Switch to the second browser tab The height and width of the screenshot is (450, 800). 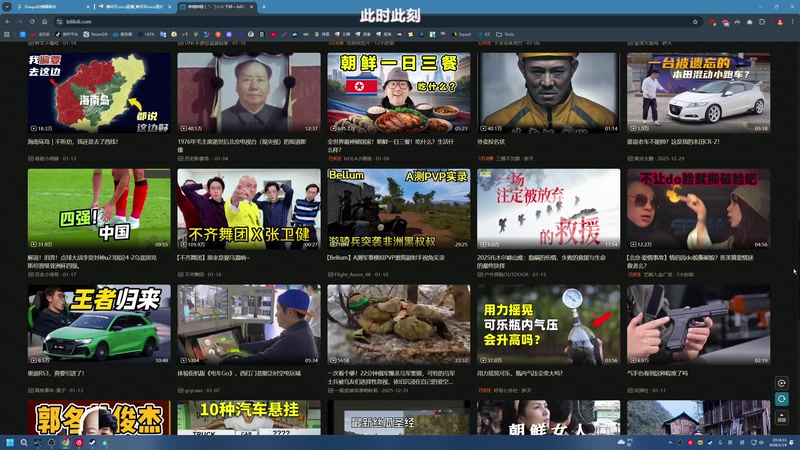tap(135, 7)
